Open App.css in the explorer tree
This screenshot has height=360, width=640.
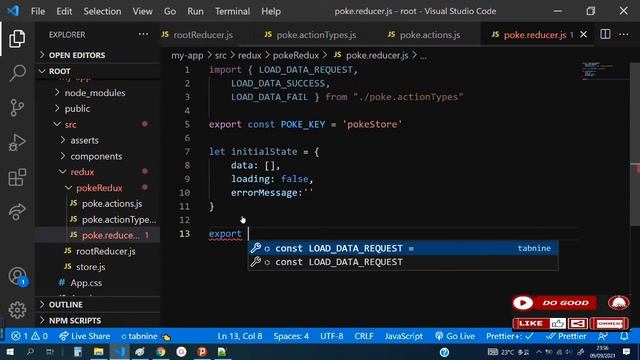[x=86, y=283]
